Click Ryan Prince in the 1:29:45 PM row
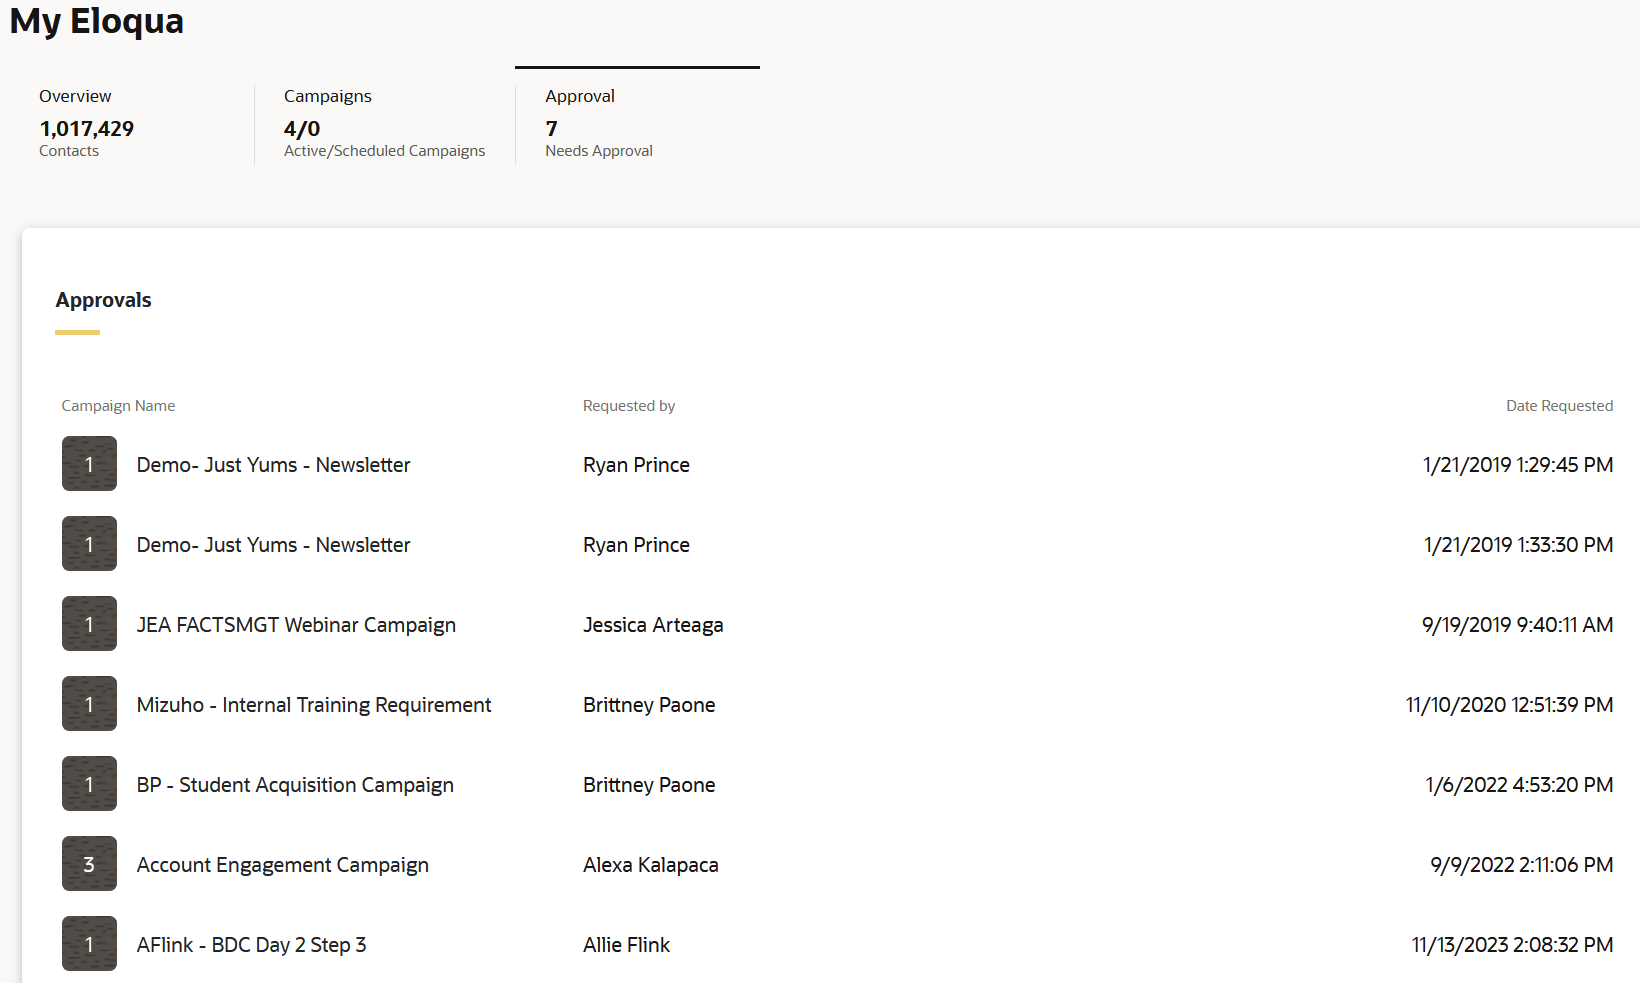 click(x=636, y=465)
